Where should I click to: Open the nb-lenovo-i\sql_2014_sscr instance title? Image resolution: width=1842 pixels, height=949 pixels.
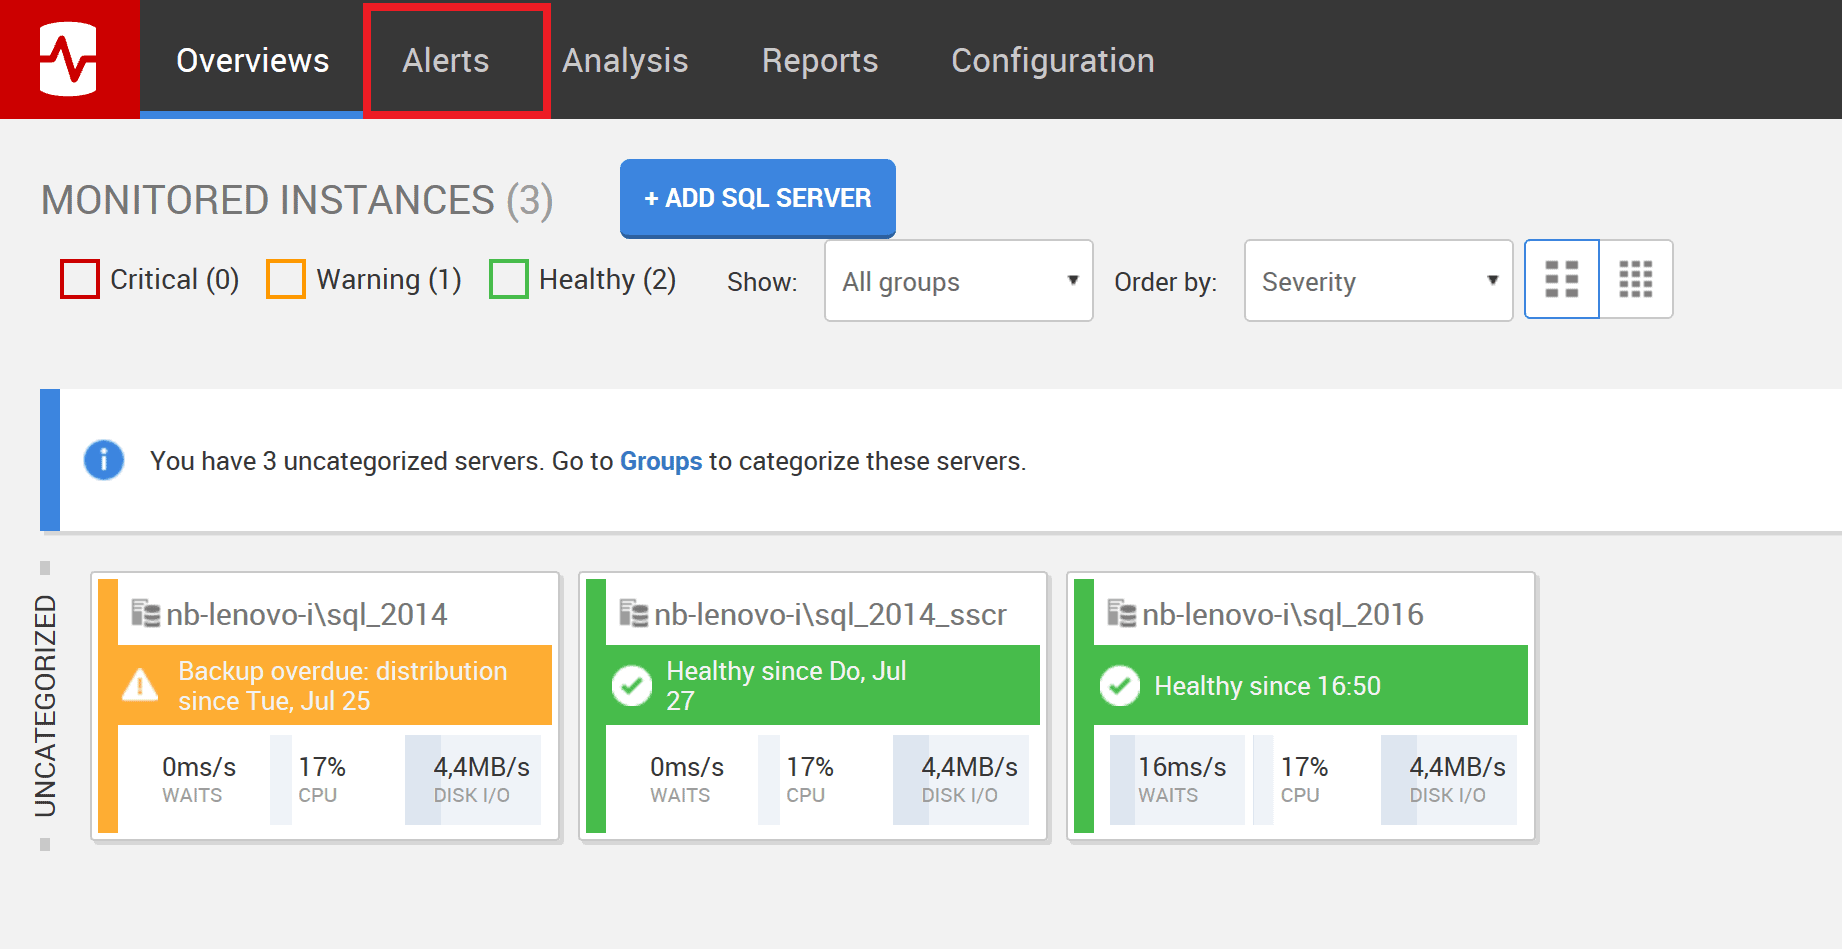(831, 614)
